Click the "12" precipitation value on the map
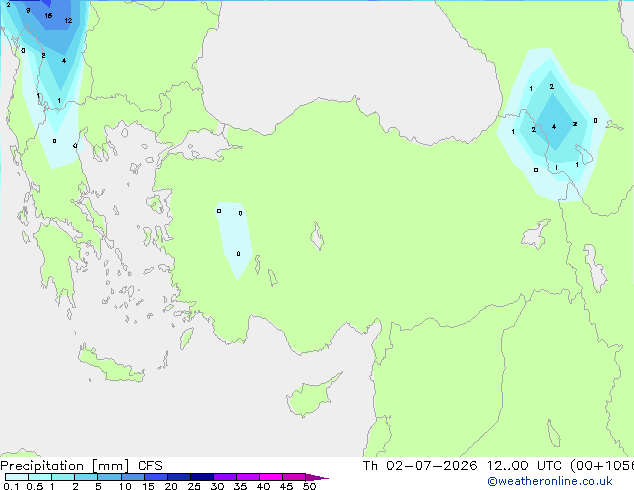 click(68, 20)
